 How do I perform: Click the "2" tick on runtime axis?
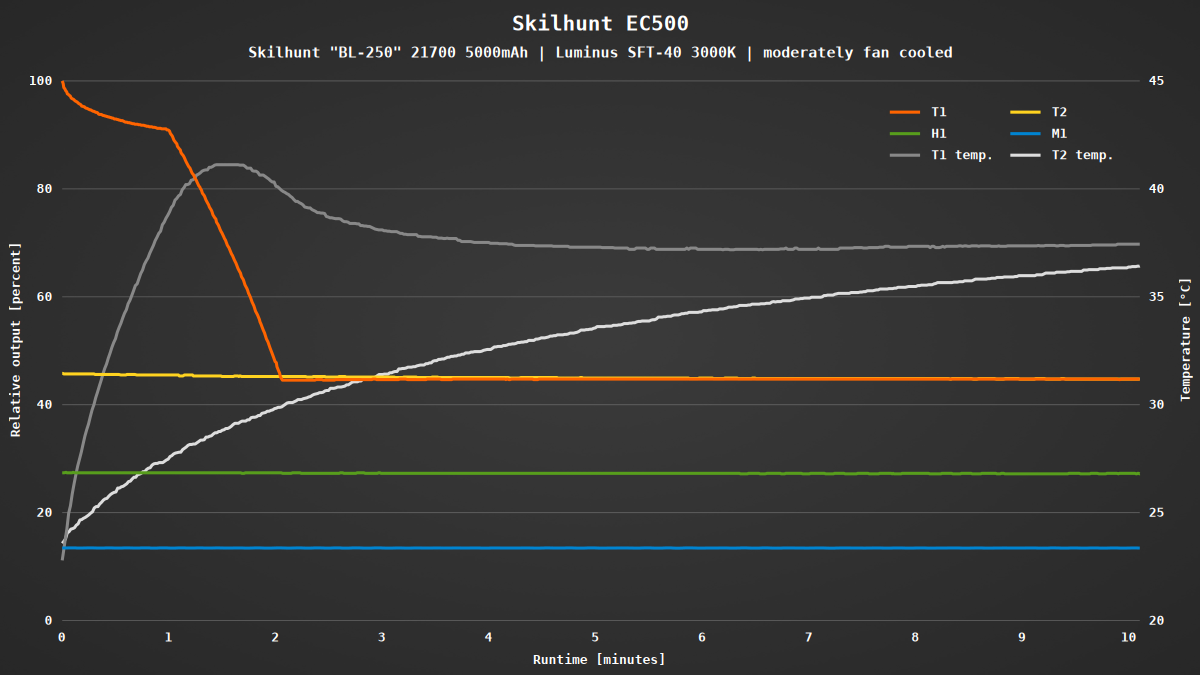[x=275, y=637]
